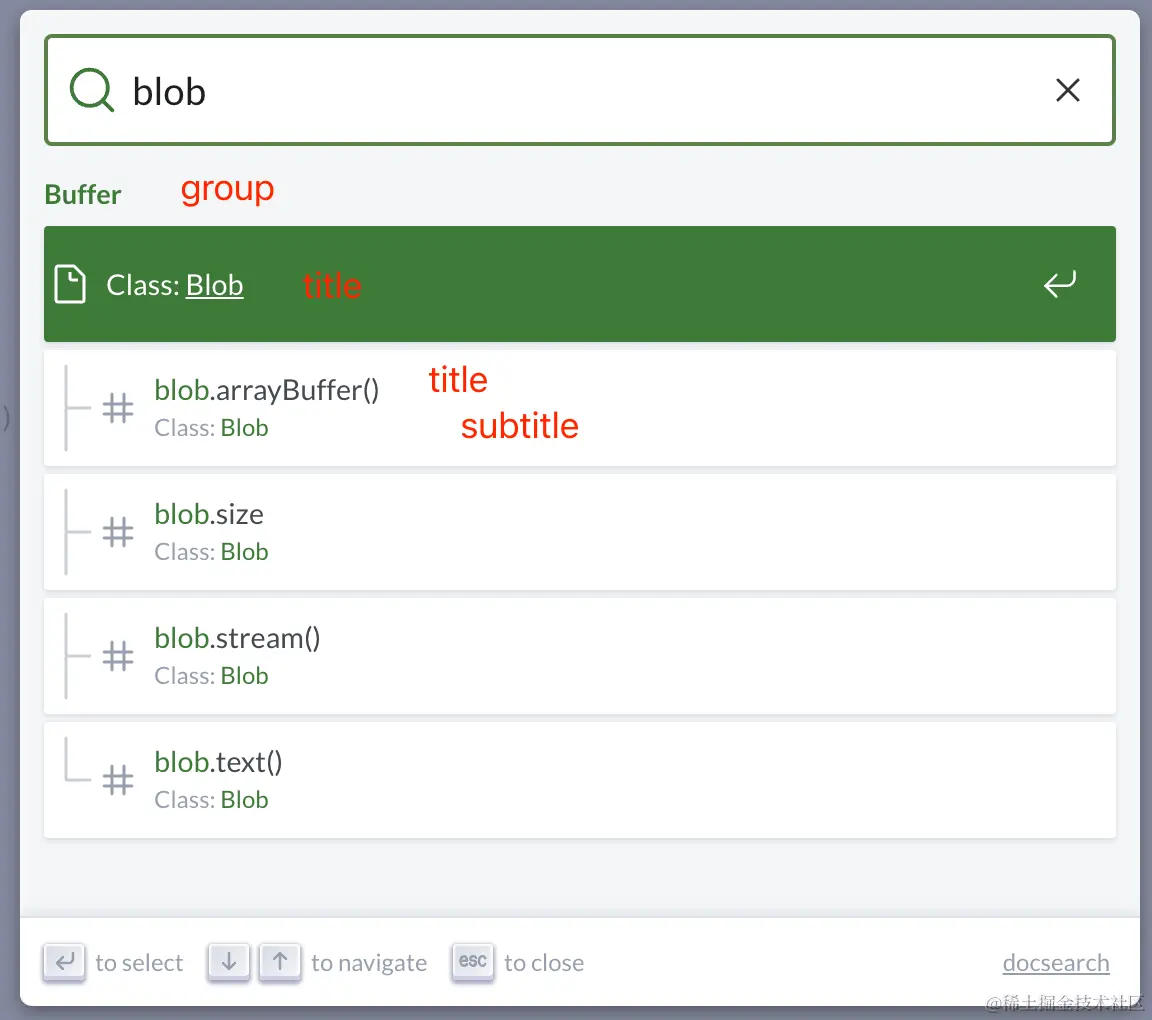Click the hash icon beside blob.size
This screenshot has height=1020, width=1152.
pos(118,532)
